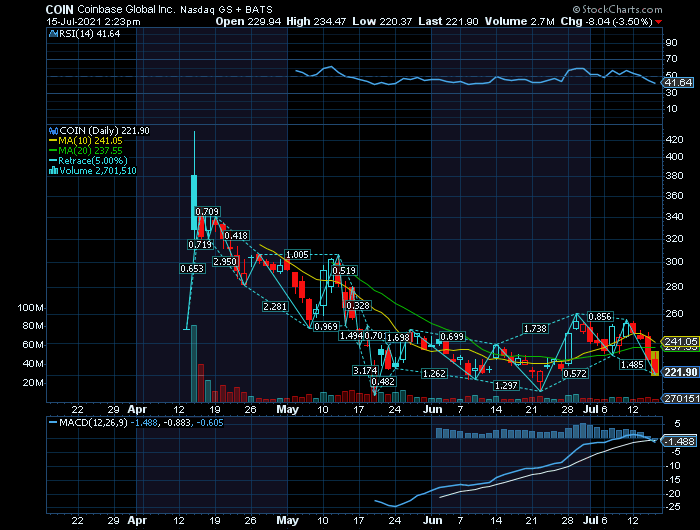Click the 0.699 retracement label
This screenshot has height=530, width=700.
tap(452, 336)
